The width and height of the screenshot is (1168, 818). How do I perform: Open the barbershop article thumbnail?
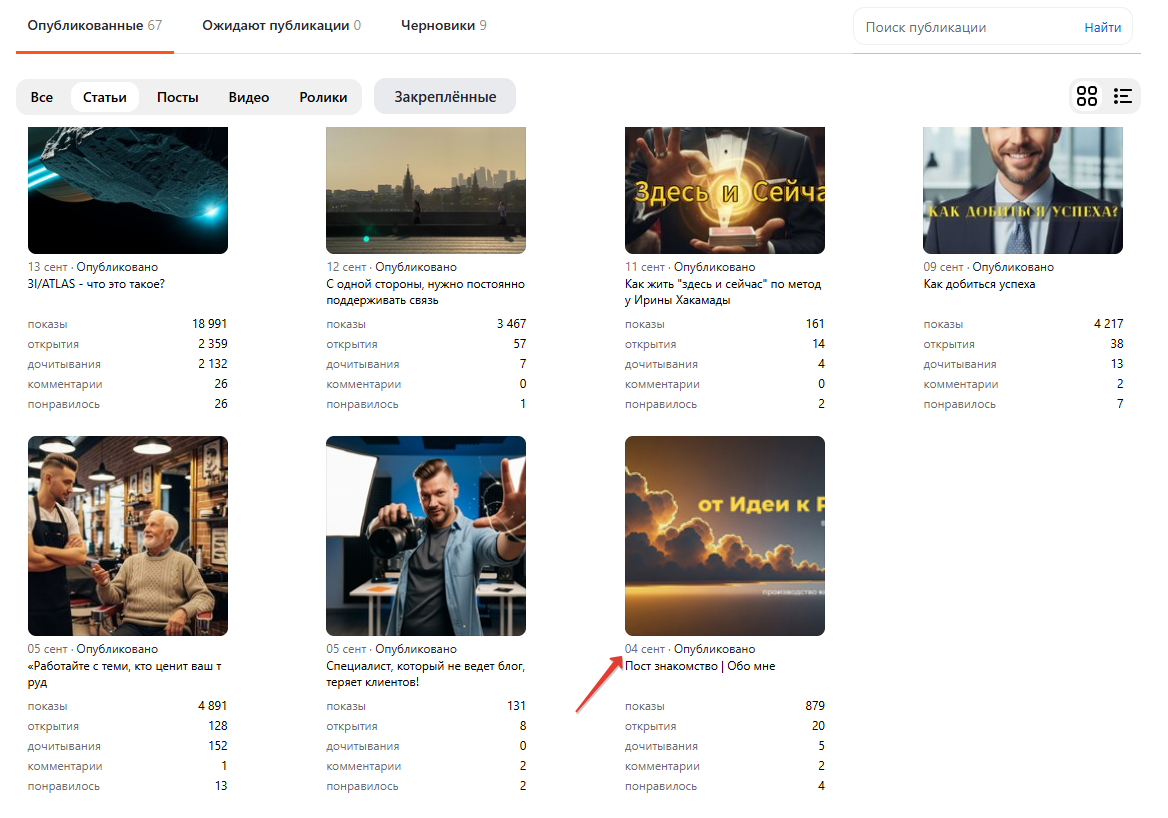tap(128, 536)
